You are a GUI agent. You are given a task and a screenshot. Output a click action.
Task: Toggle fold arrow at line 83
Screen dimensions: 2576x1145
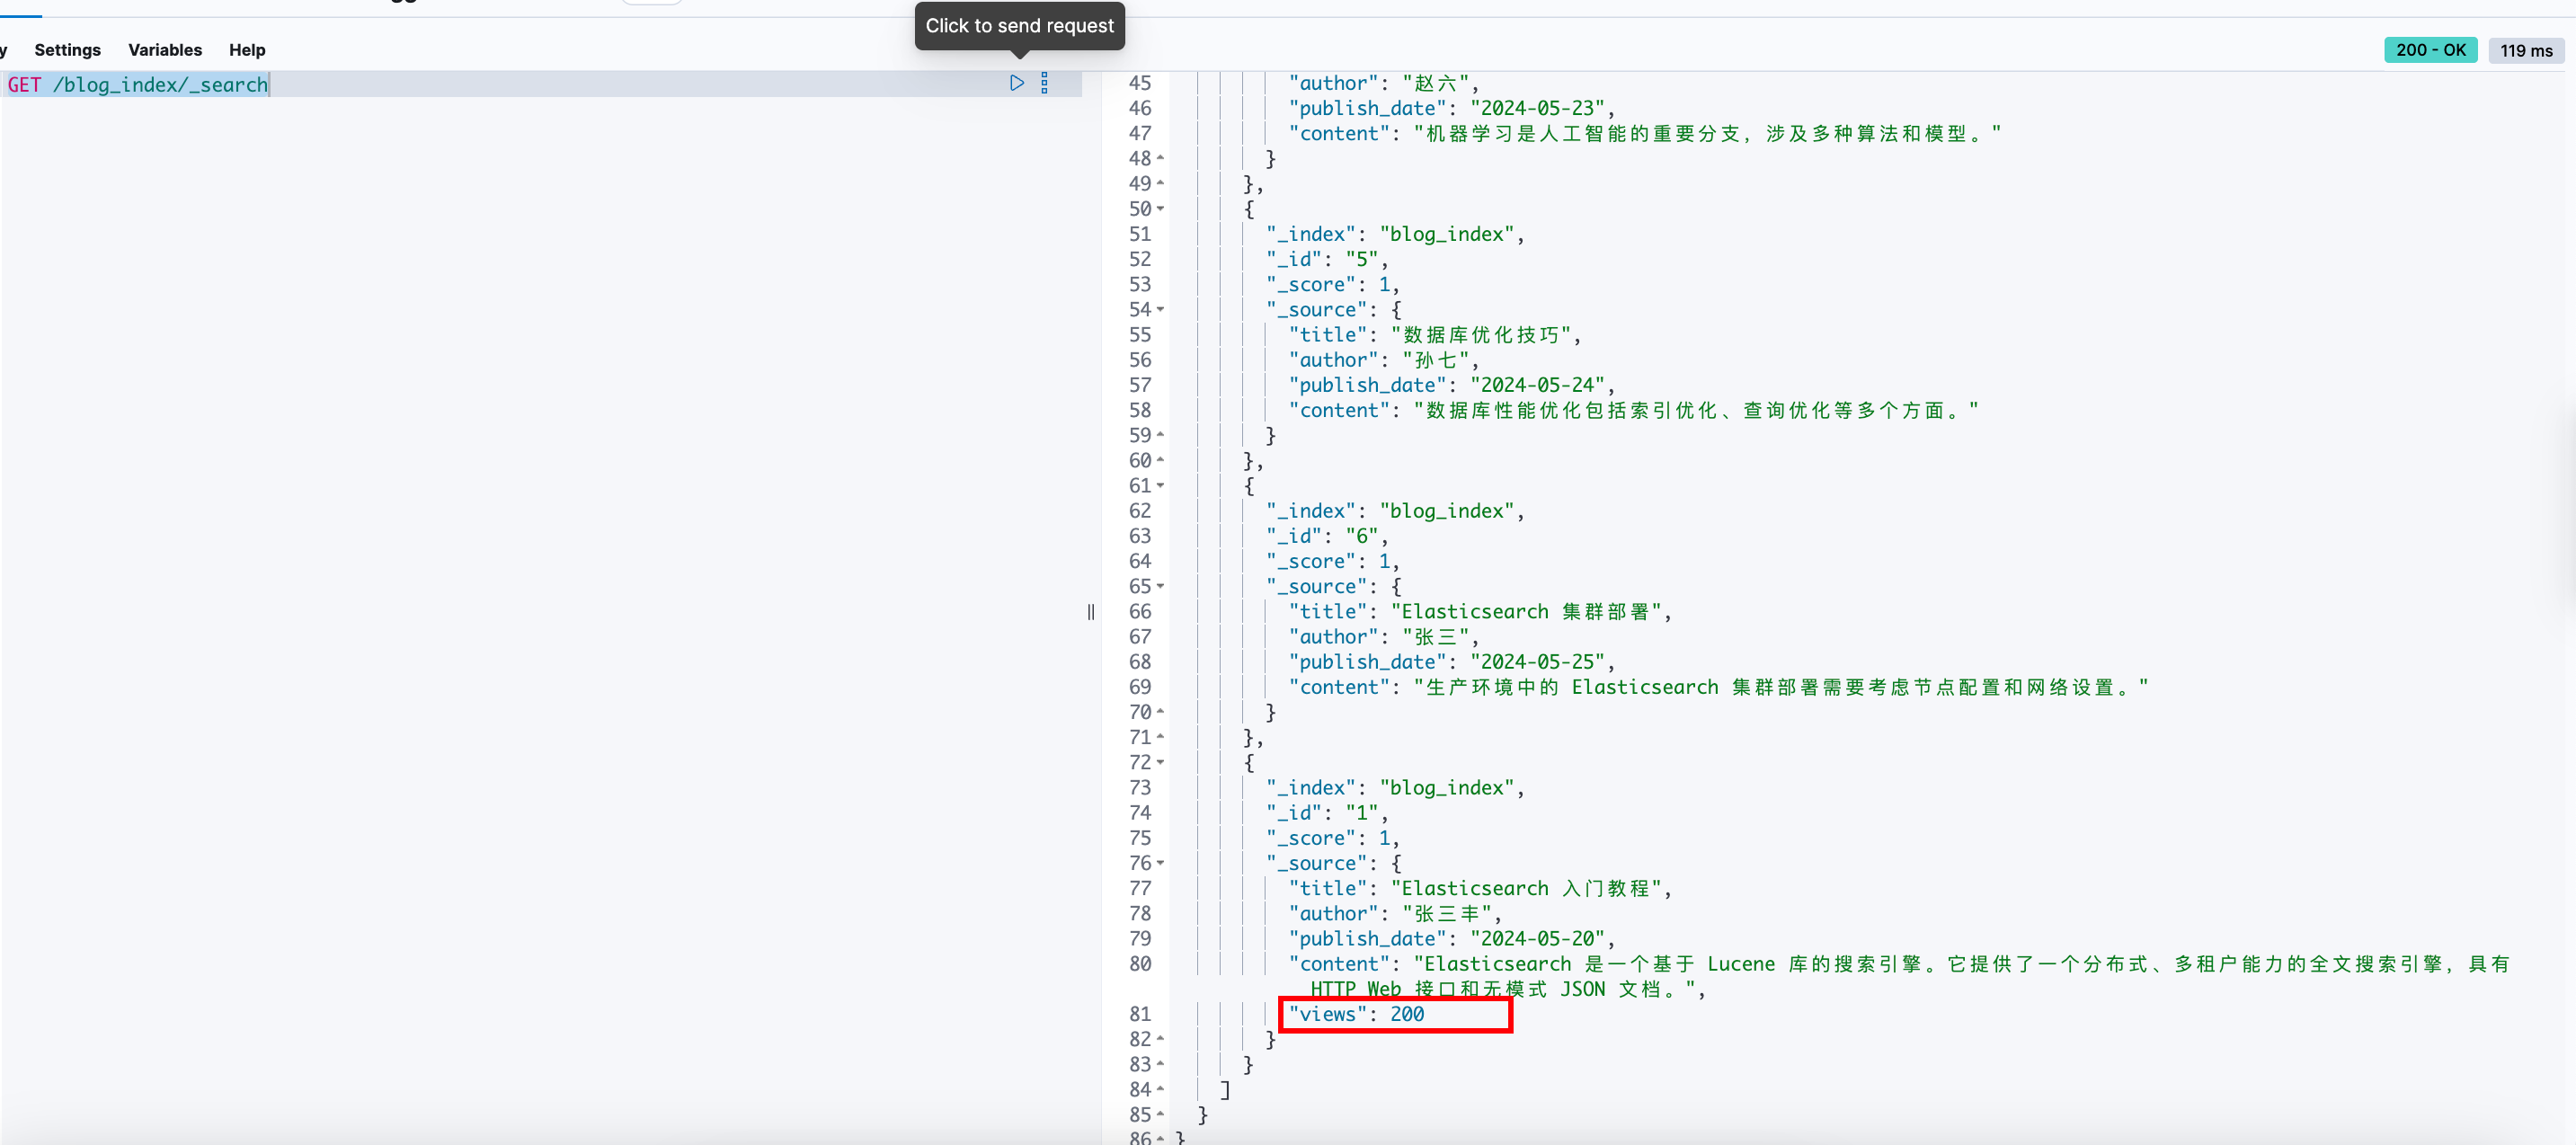1160,1064
